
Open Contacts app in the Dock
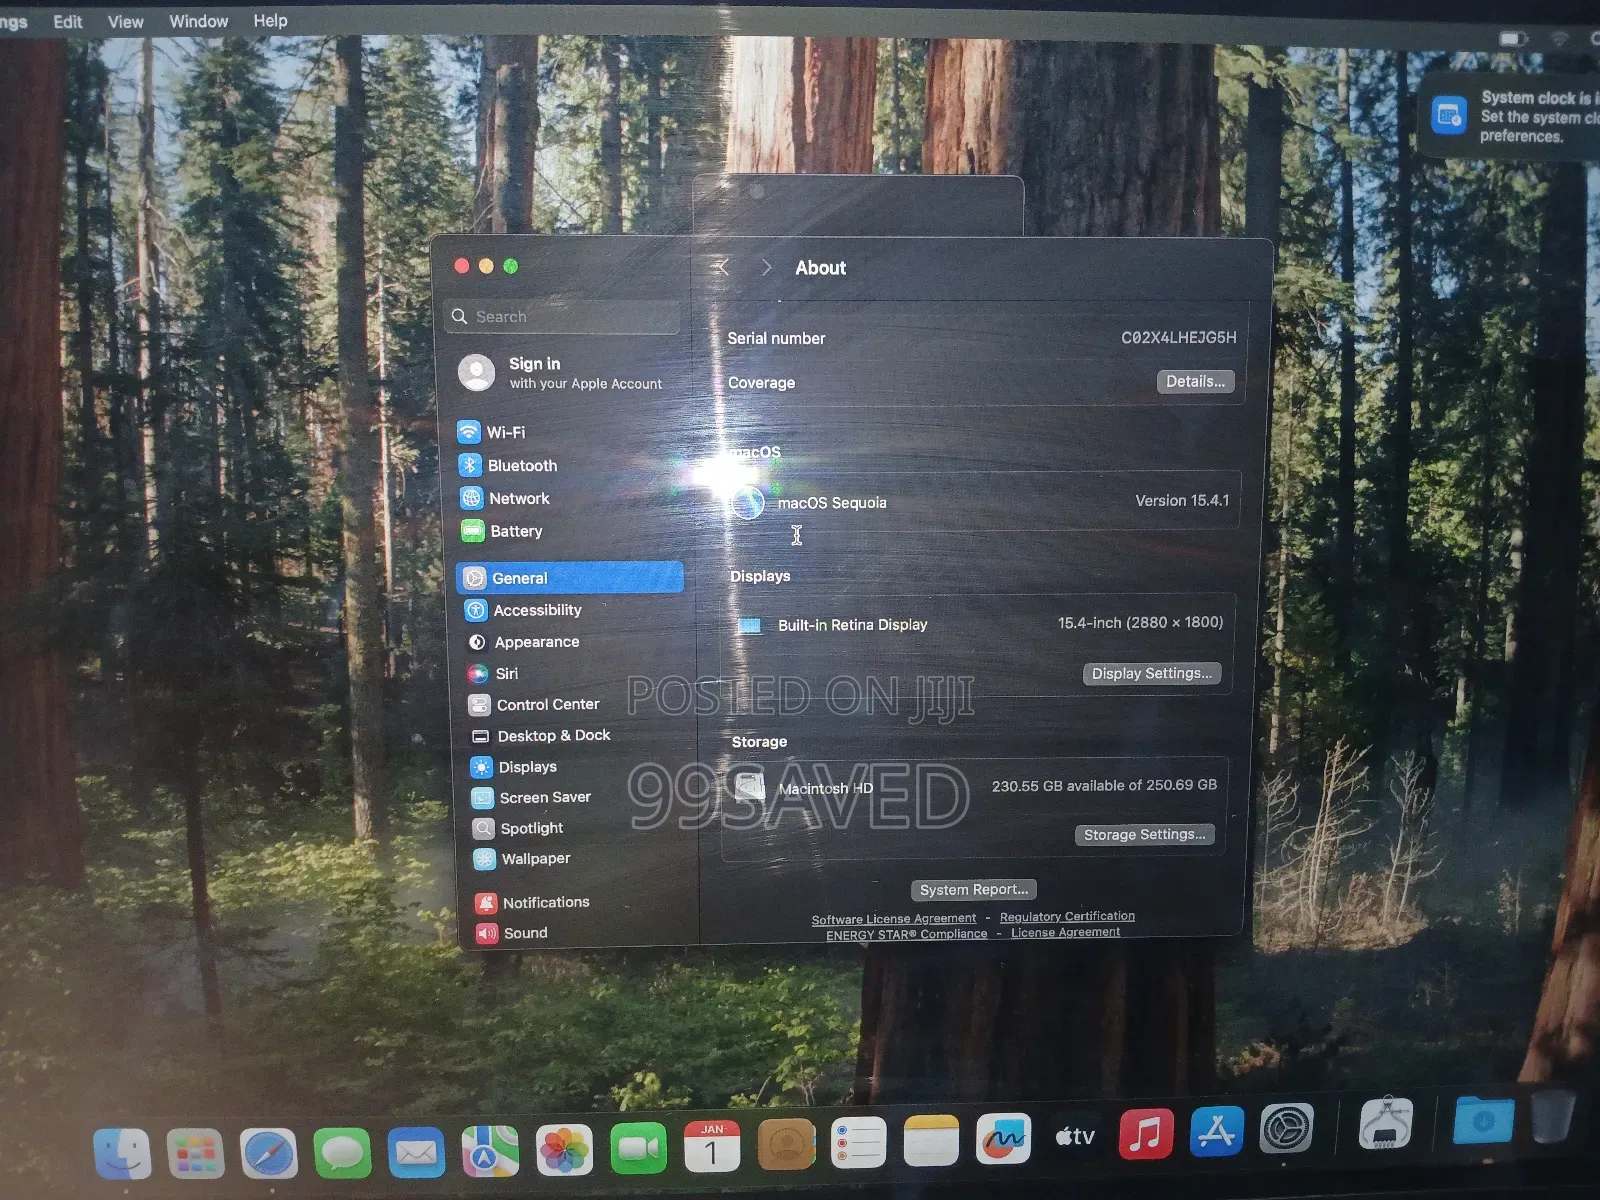786,1144
